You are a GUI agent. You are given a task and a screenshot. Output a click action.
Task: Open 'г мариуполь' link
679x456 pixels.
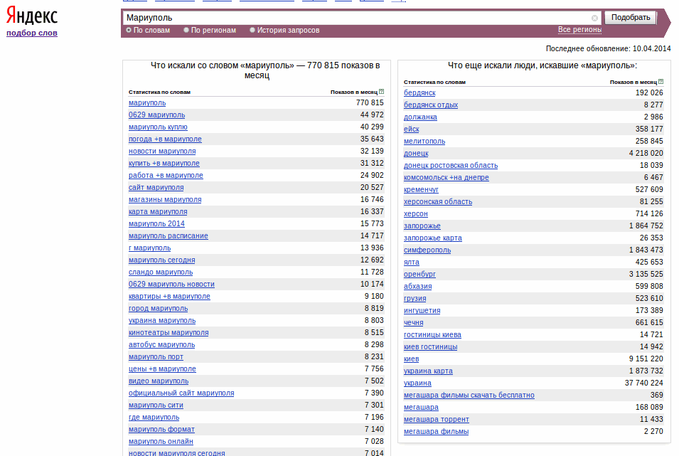(150, 248)
